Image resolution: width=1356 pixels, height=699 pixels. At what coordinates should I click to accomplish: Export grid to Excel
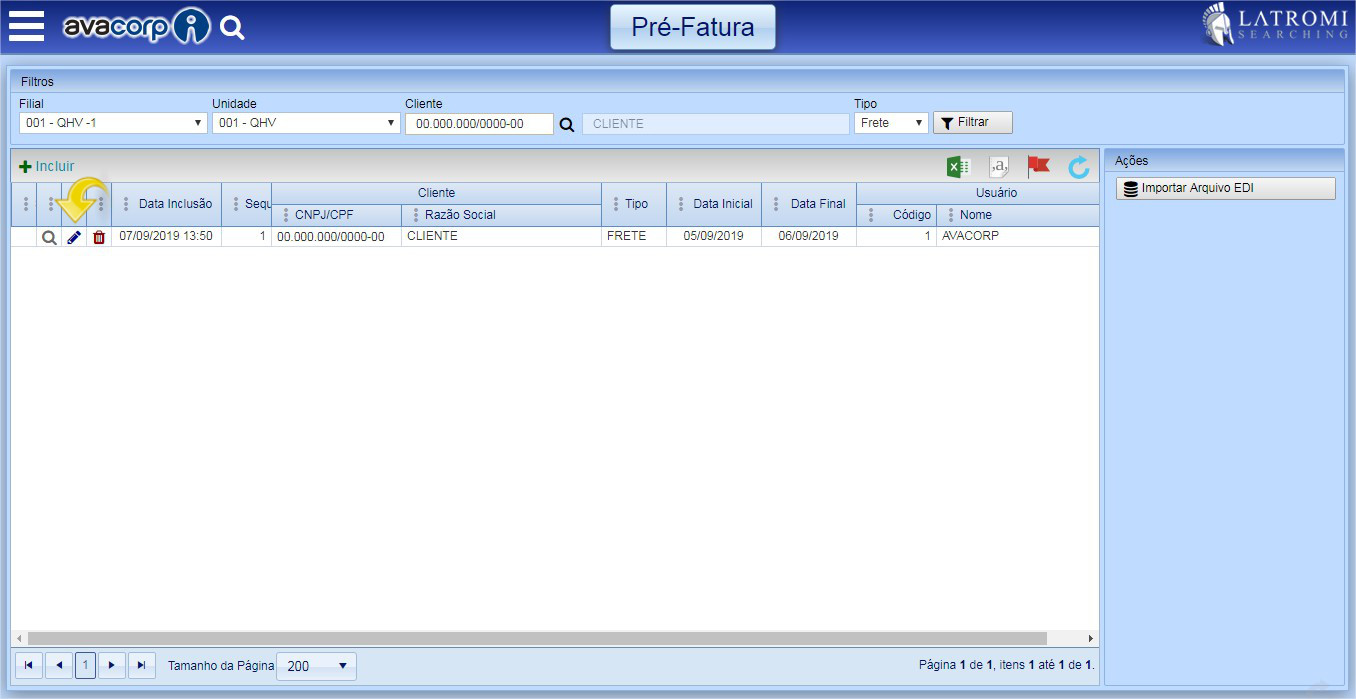(x=958, y=167)
